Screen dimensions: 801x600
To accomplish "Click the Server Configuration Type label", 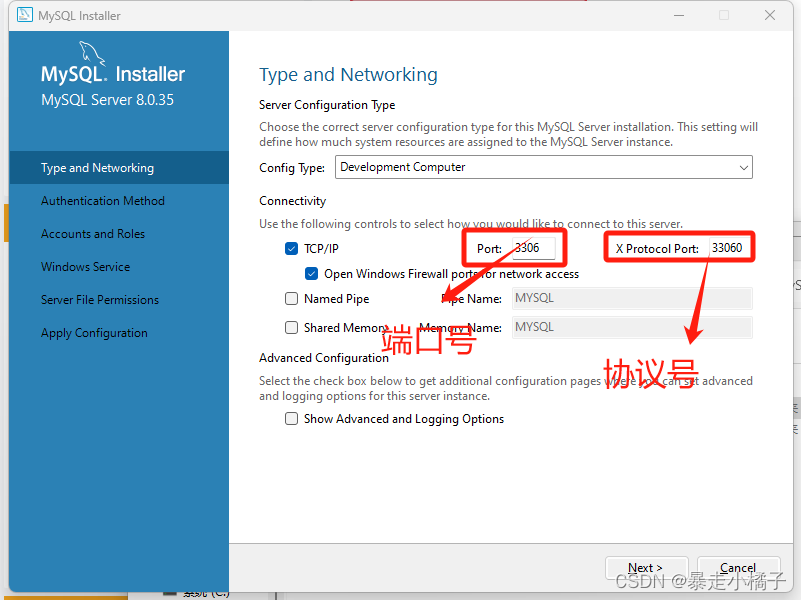I will pos(327,105).
